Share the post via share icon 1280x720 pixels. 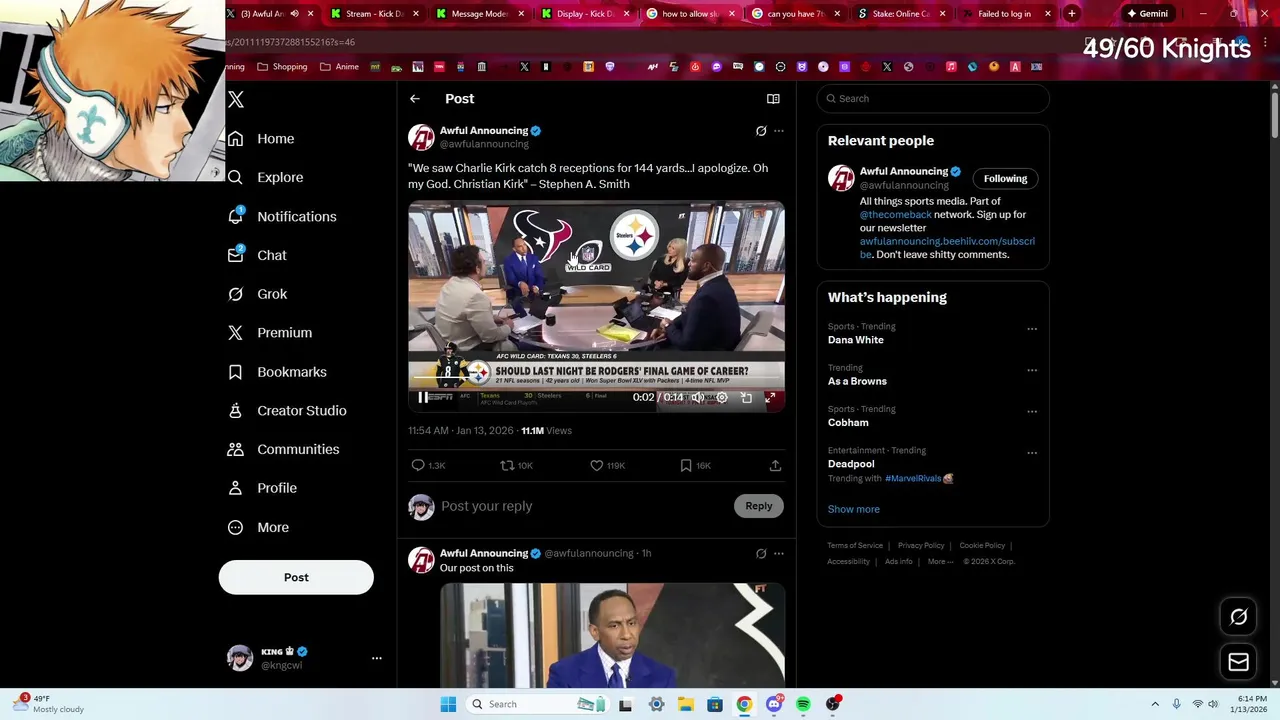[775, 466]
